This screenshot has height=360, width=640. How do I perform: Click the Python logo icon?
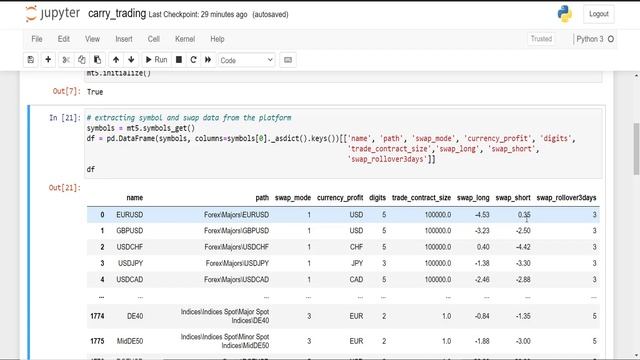pos(565,14)
